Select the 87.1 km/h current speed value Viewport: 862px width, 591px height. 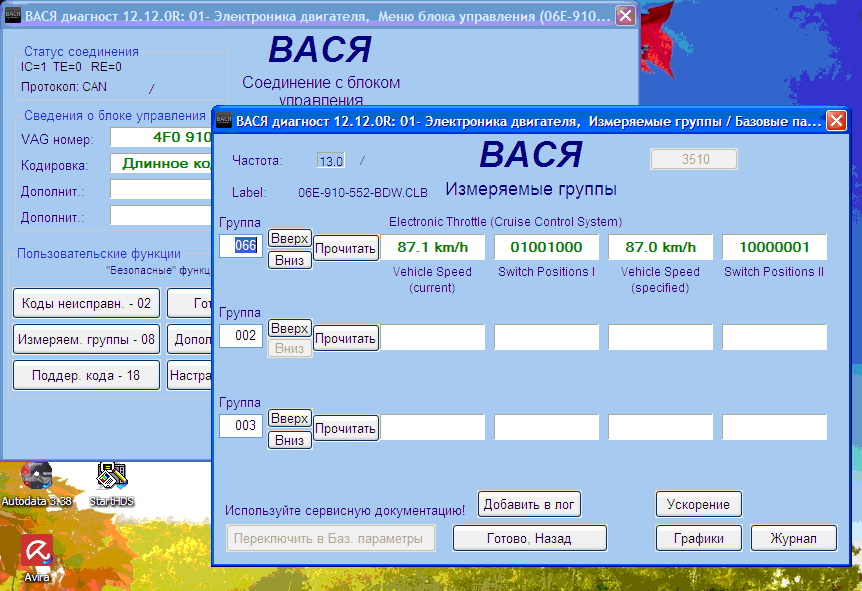pyautogui.click(x=433, y=247)
